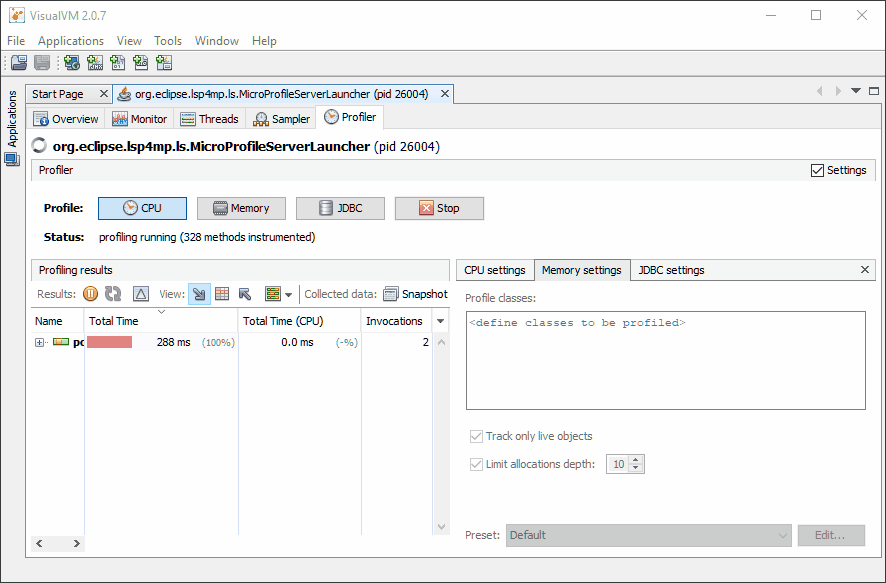Open the File menu

click(x=16, y=41)
